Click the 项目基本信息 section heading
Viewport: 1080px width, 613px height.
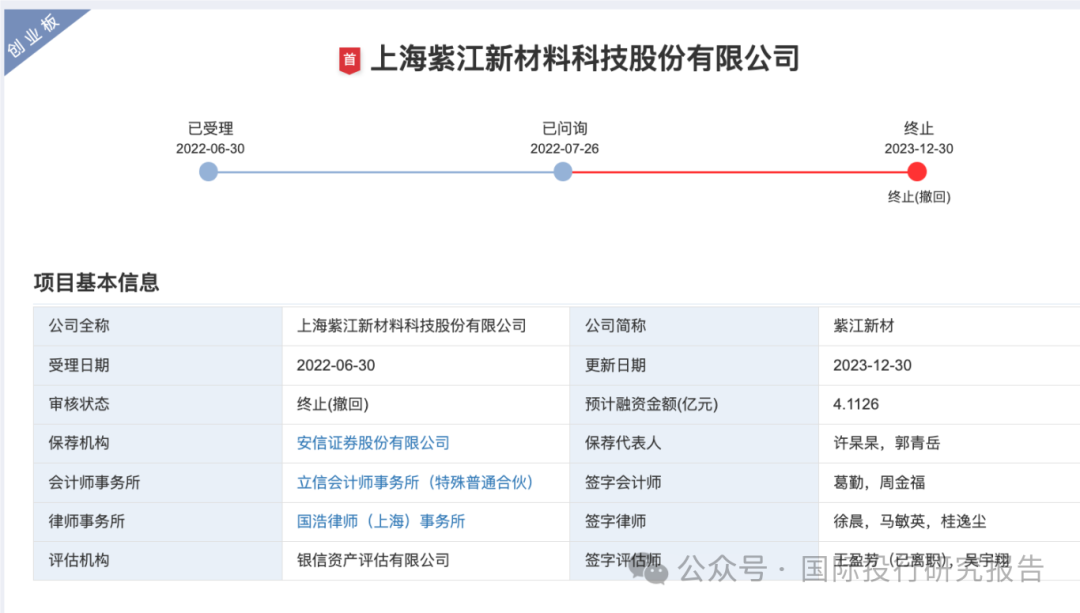96,283
